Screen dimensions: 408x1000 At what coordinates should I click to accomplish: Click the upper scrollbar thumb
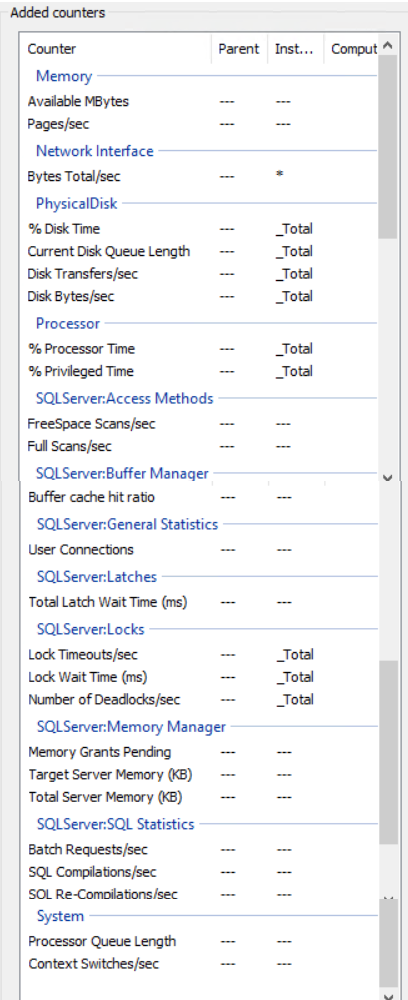[388, 148]
